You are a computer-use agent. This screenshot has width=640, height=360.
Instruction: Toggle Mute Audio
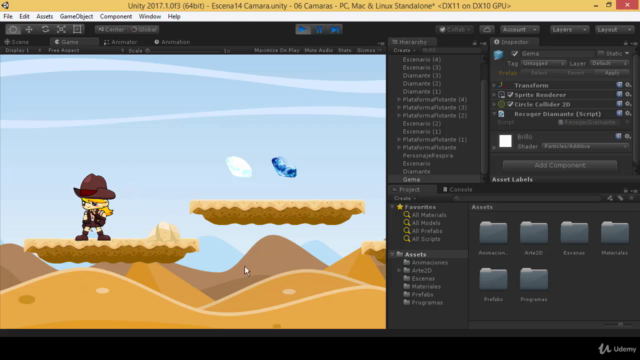pyautogui.click(x=318, y=50)
